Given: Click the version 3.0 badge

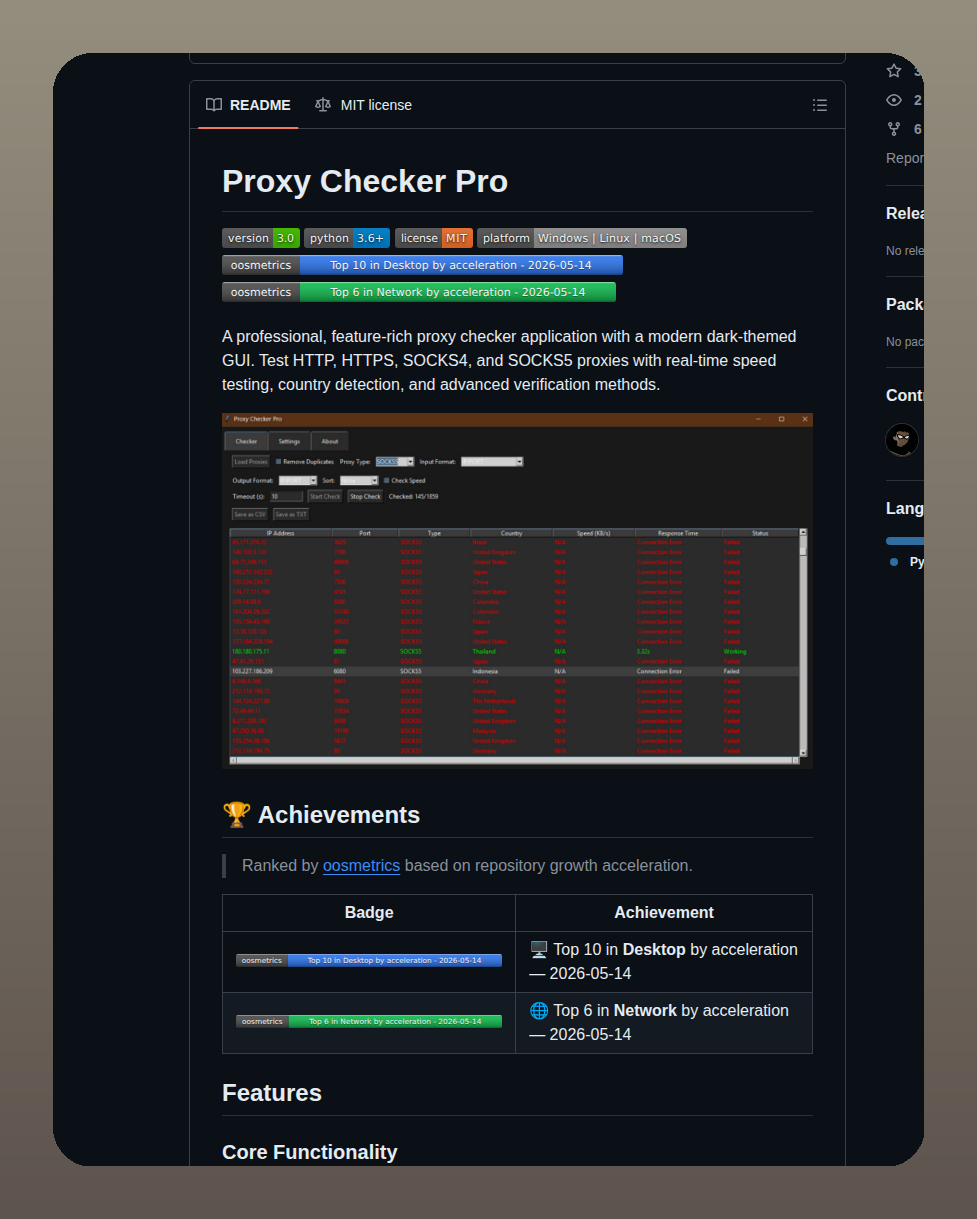Looking at the screenshot, I should pos(261,238).
